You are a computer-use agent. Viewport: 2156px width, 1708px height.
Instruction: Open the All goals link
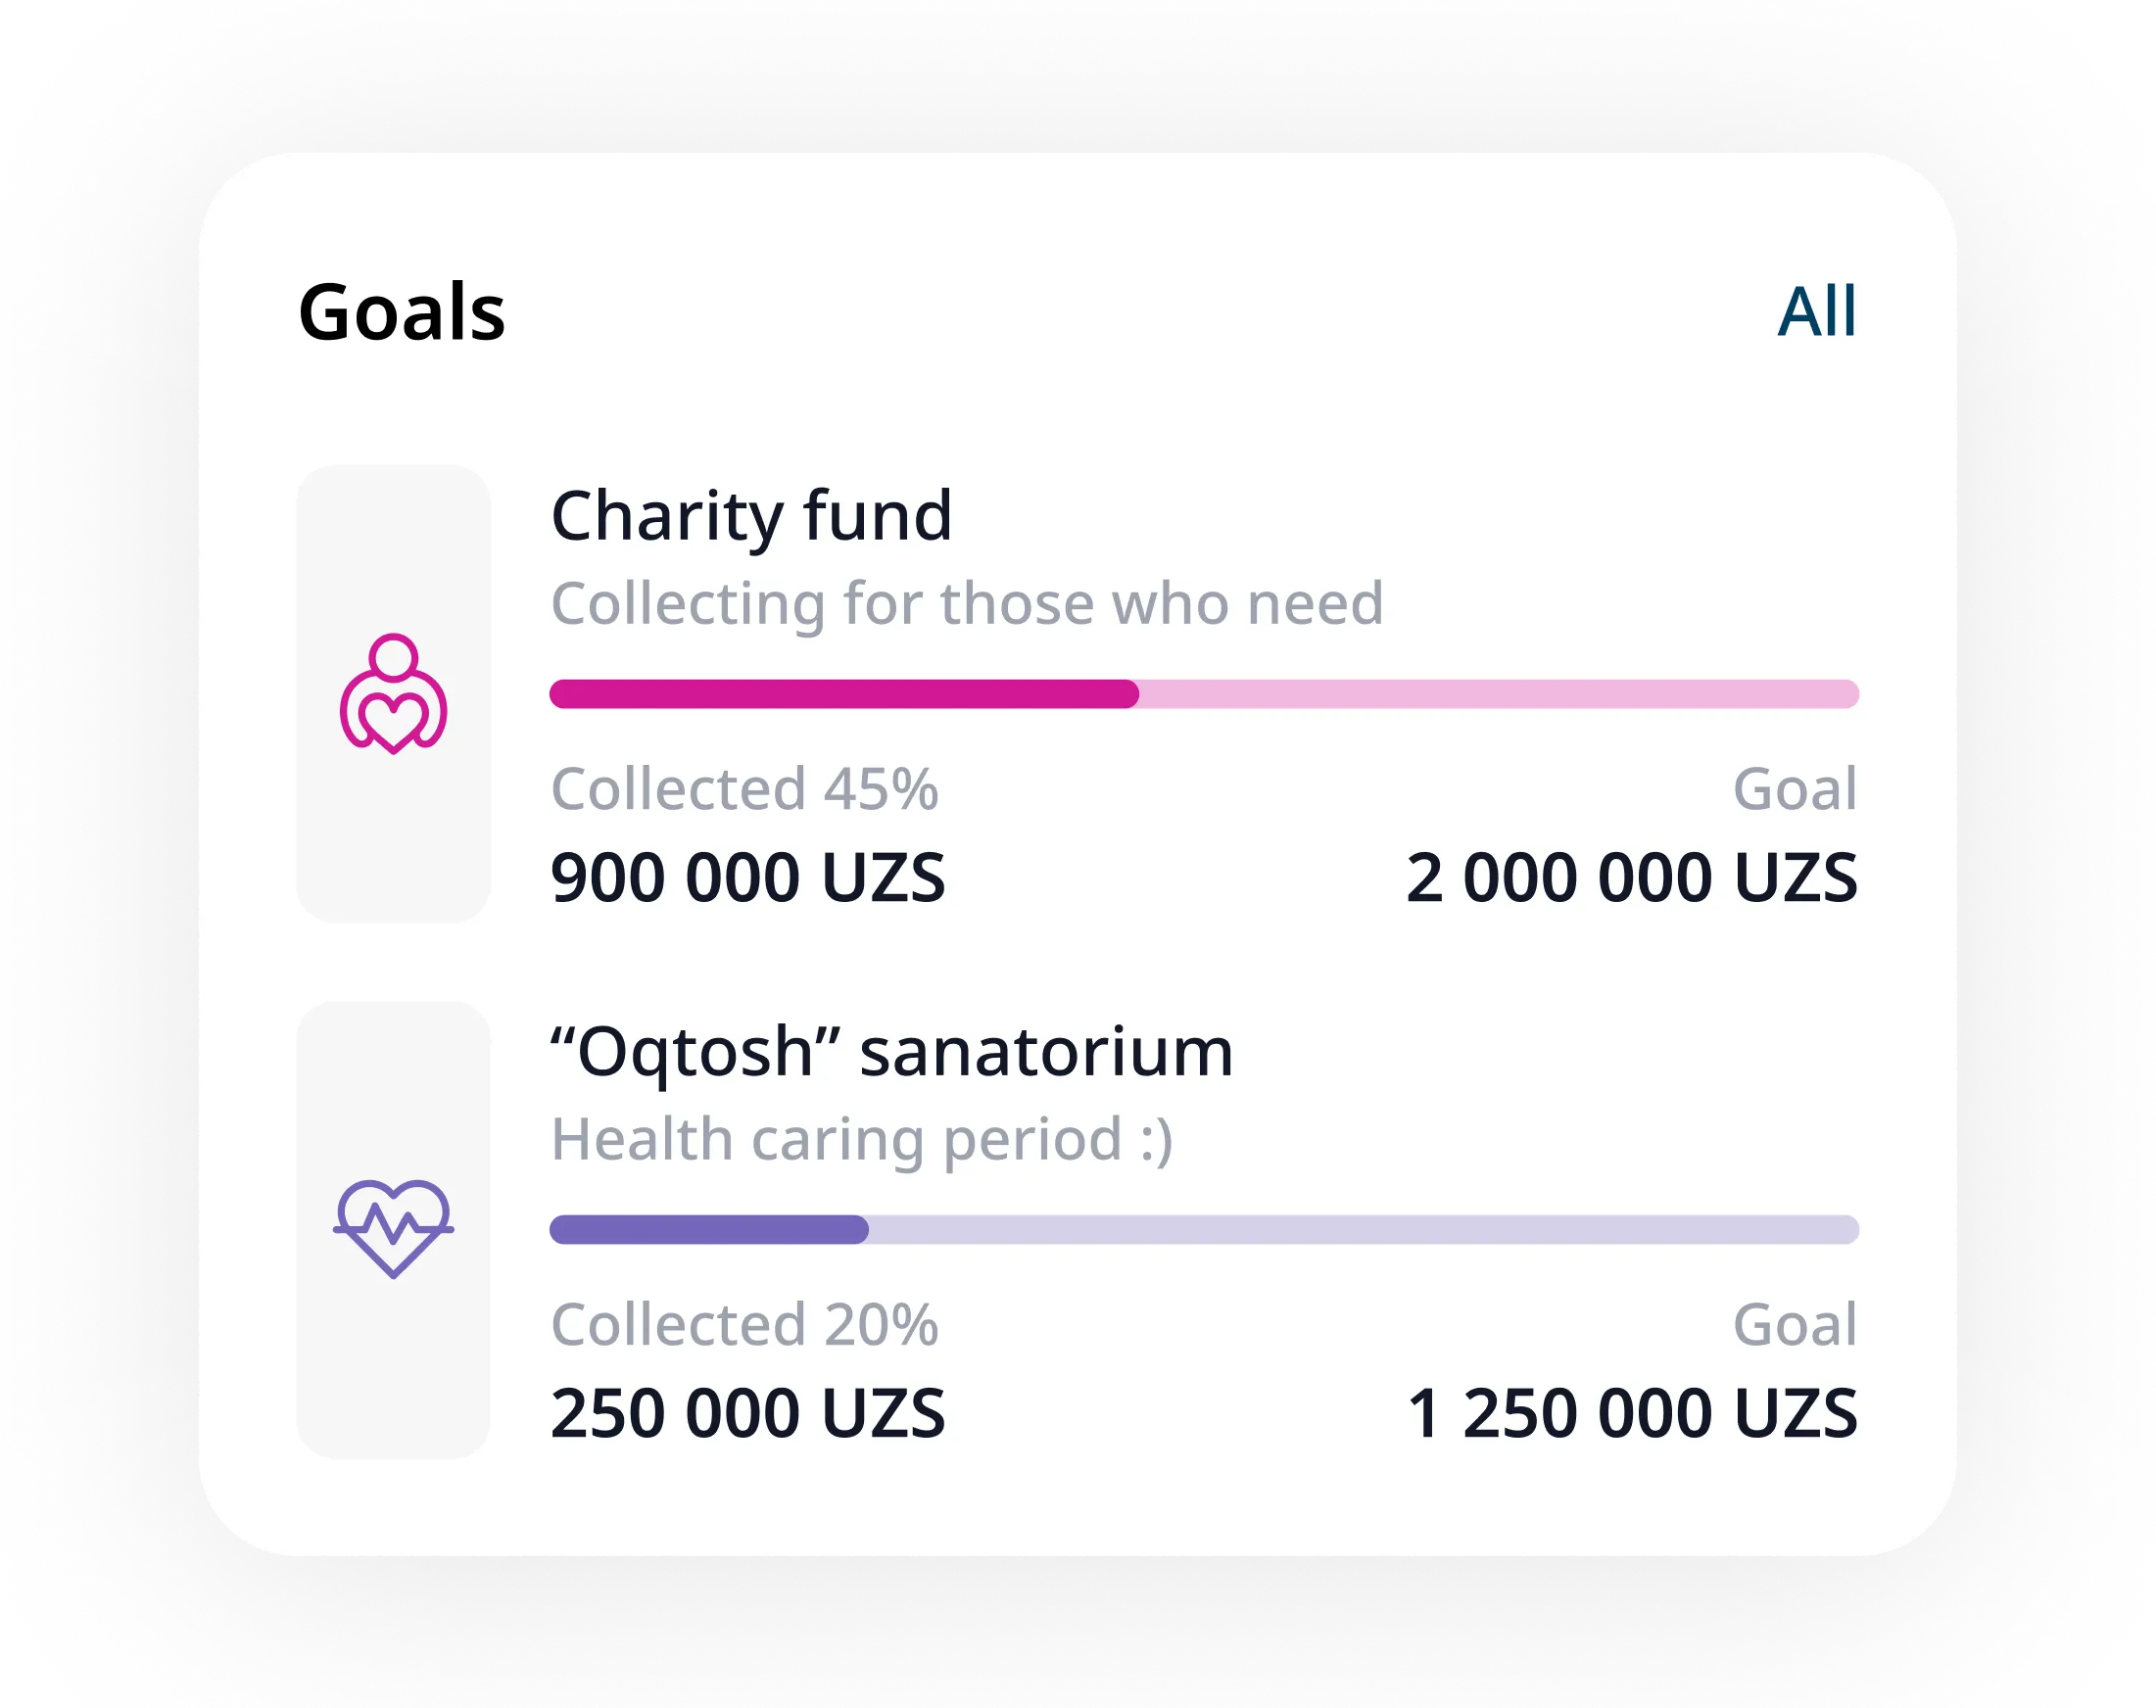[x=1816, y=312]
